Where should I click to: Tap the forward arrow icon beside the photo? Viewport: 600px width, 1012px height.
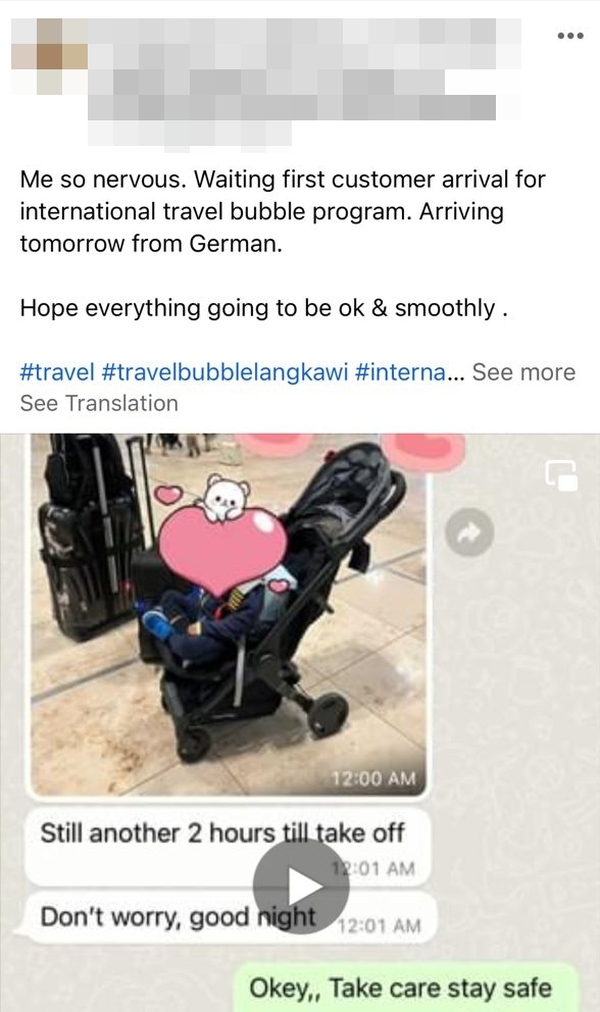[x=469, y=532]
